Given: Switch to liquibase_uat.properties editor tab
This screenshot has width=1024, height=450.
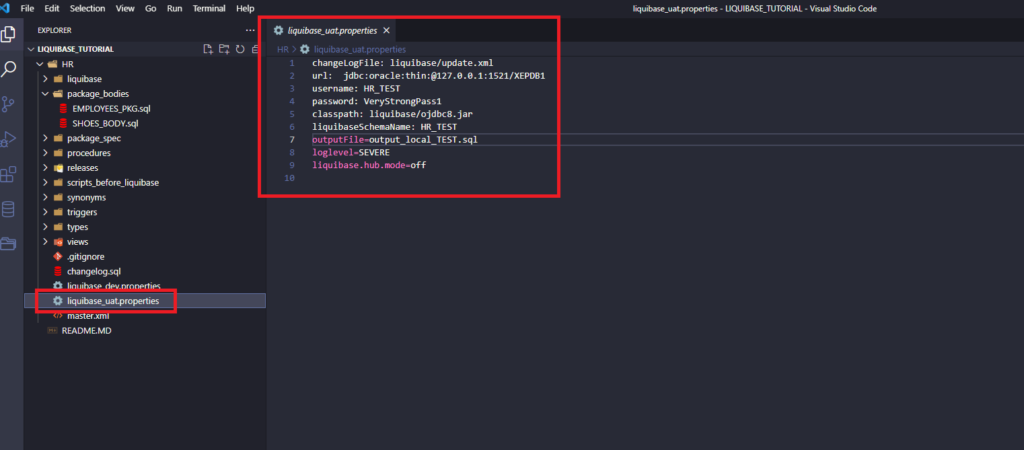Looking at the screenshot, I should point(332,30).
